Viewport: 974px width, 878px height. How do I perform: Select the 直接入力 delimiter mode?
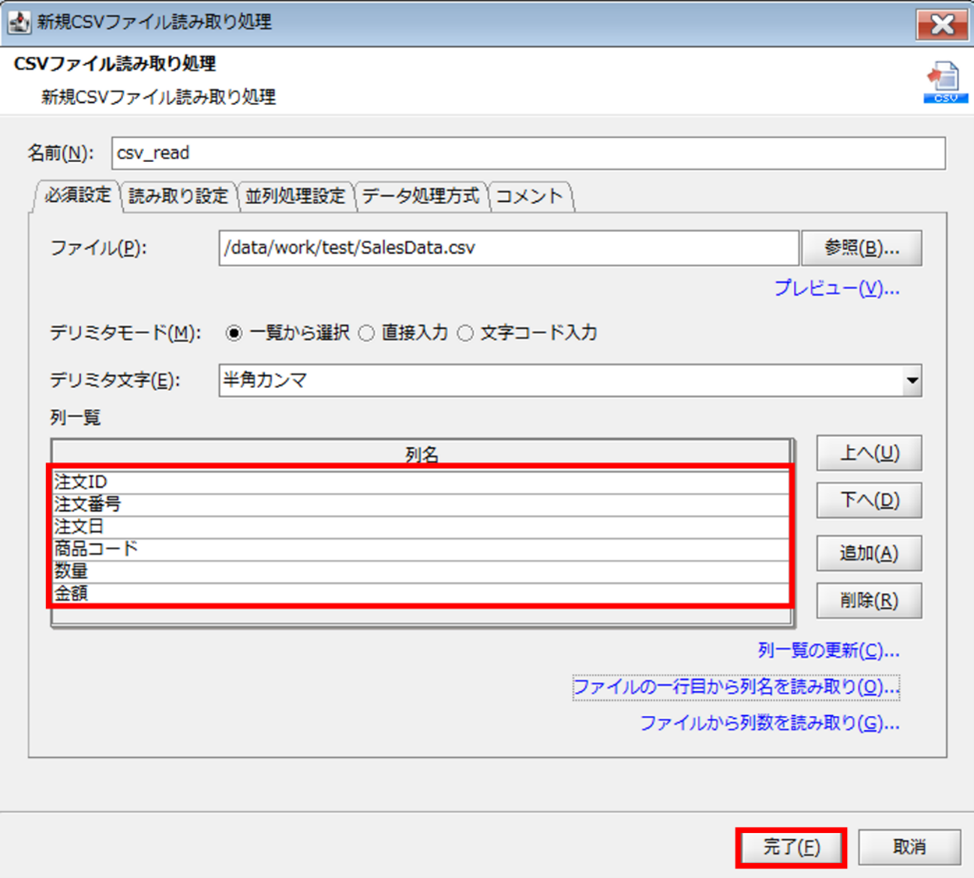[x=366, y=333]
